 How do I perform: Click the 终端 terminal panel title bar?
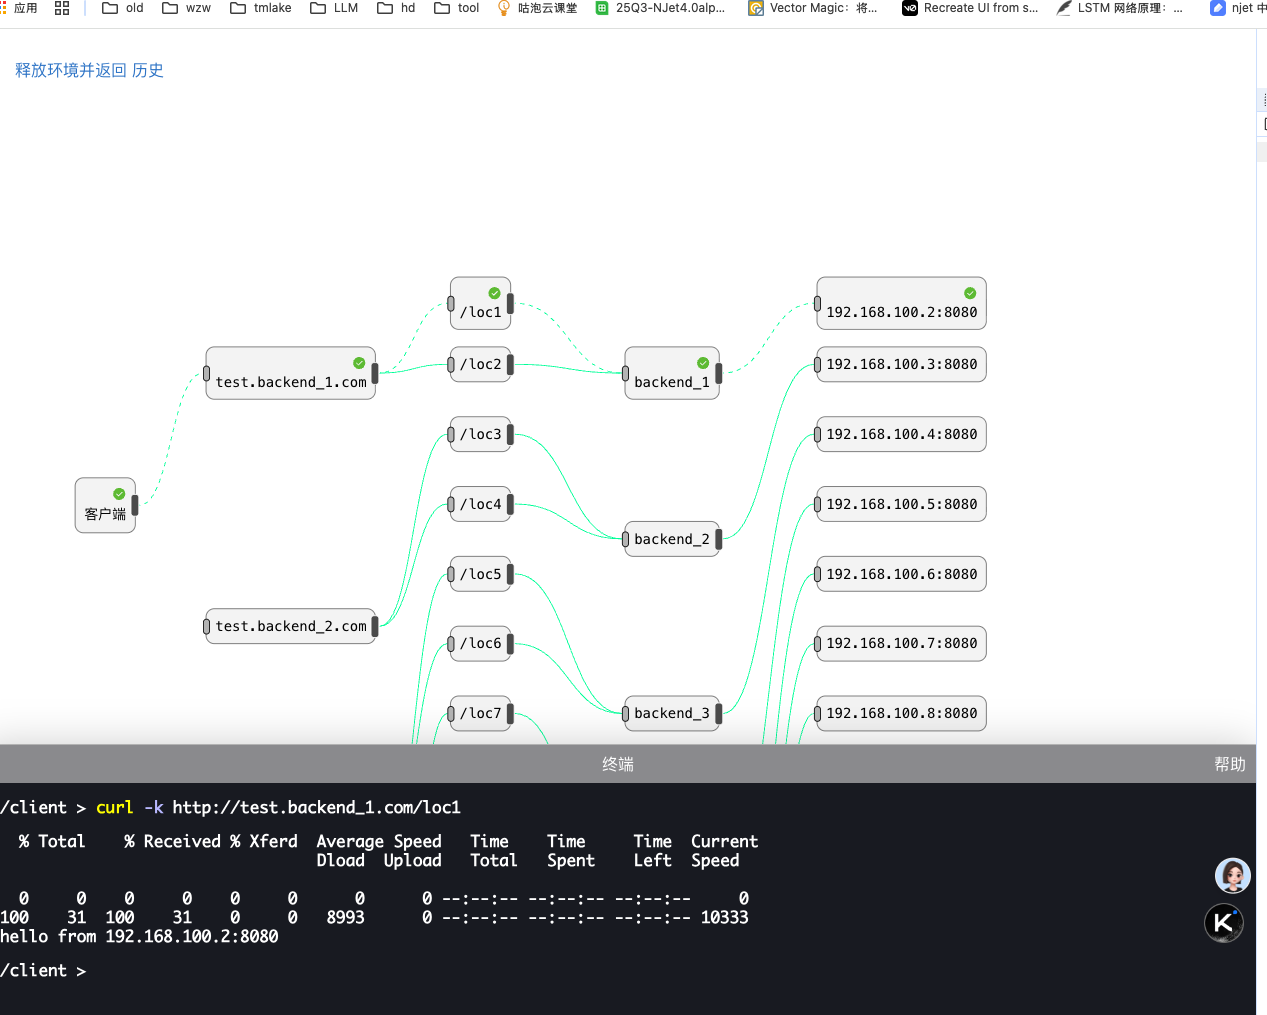618,764
